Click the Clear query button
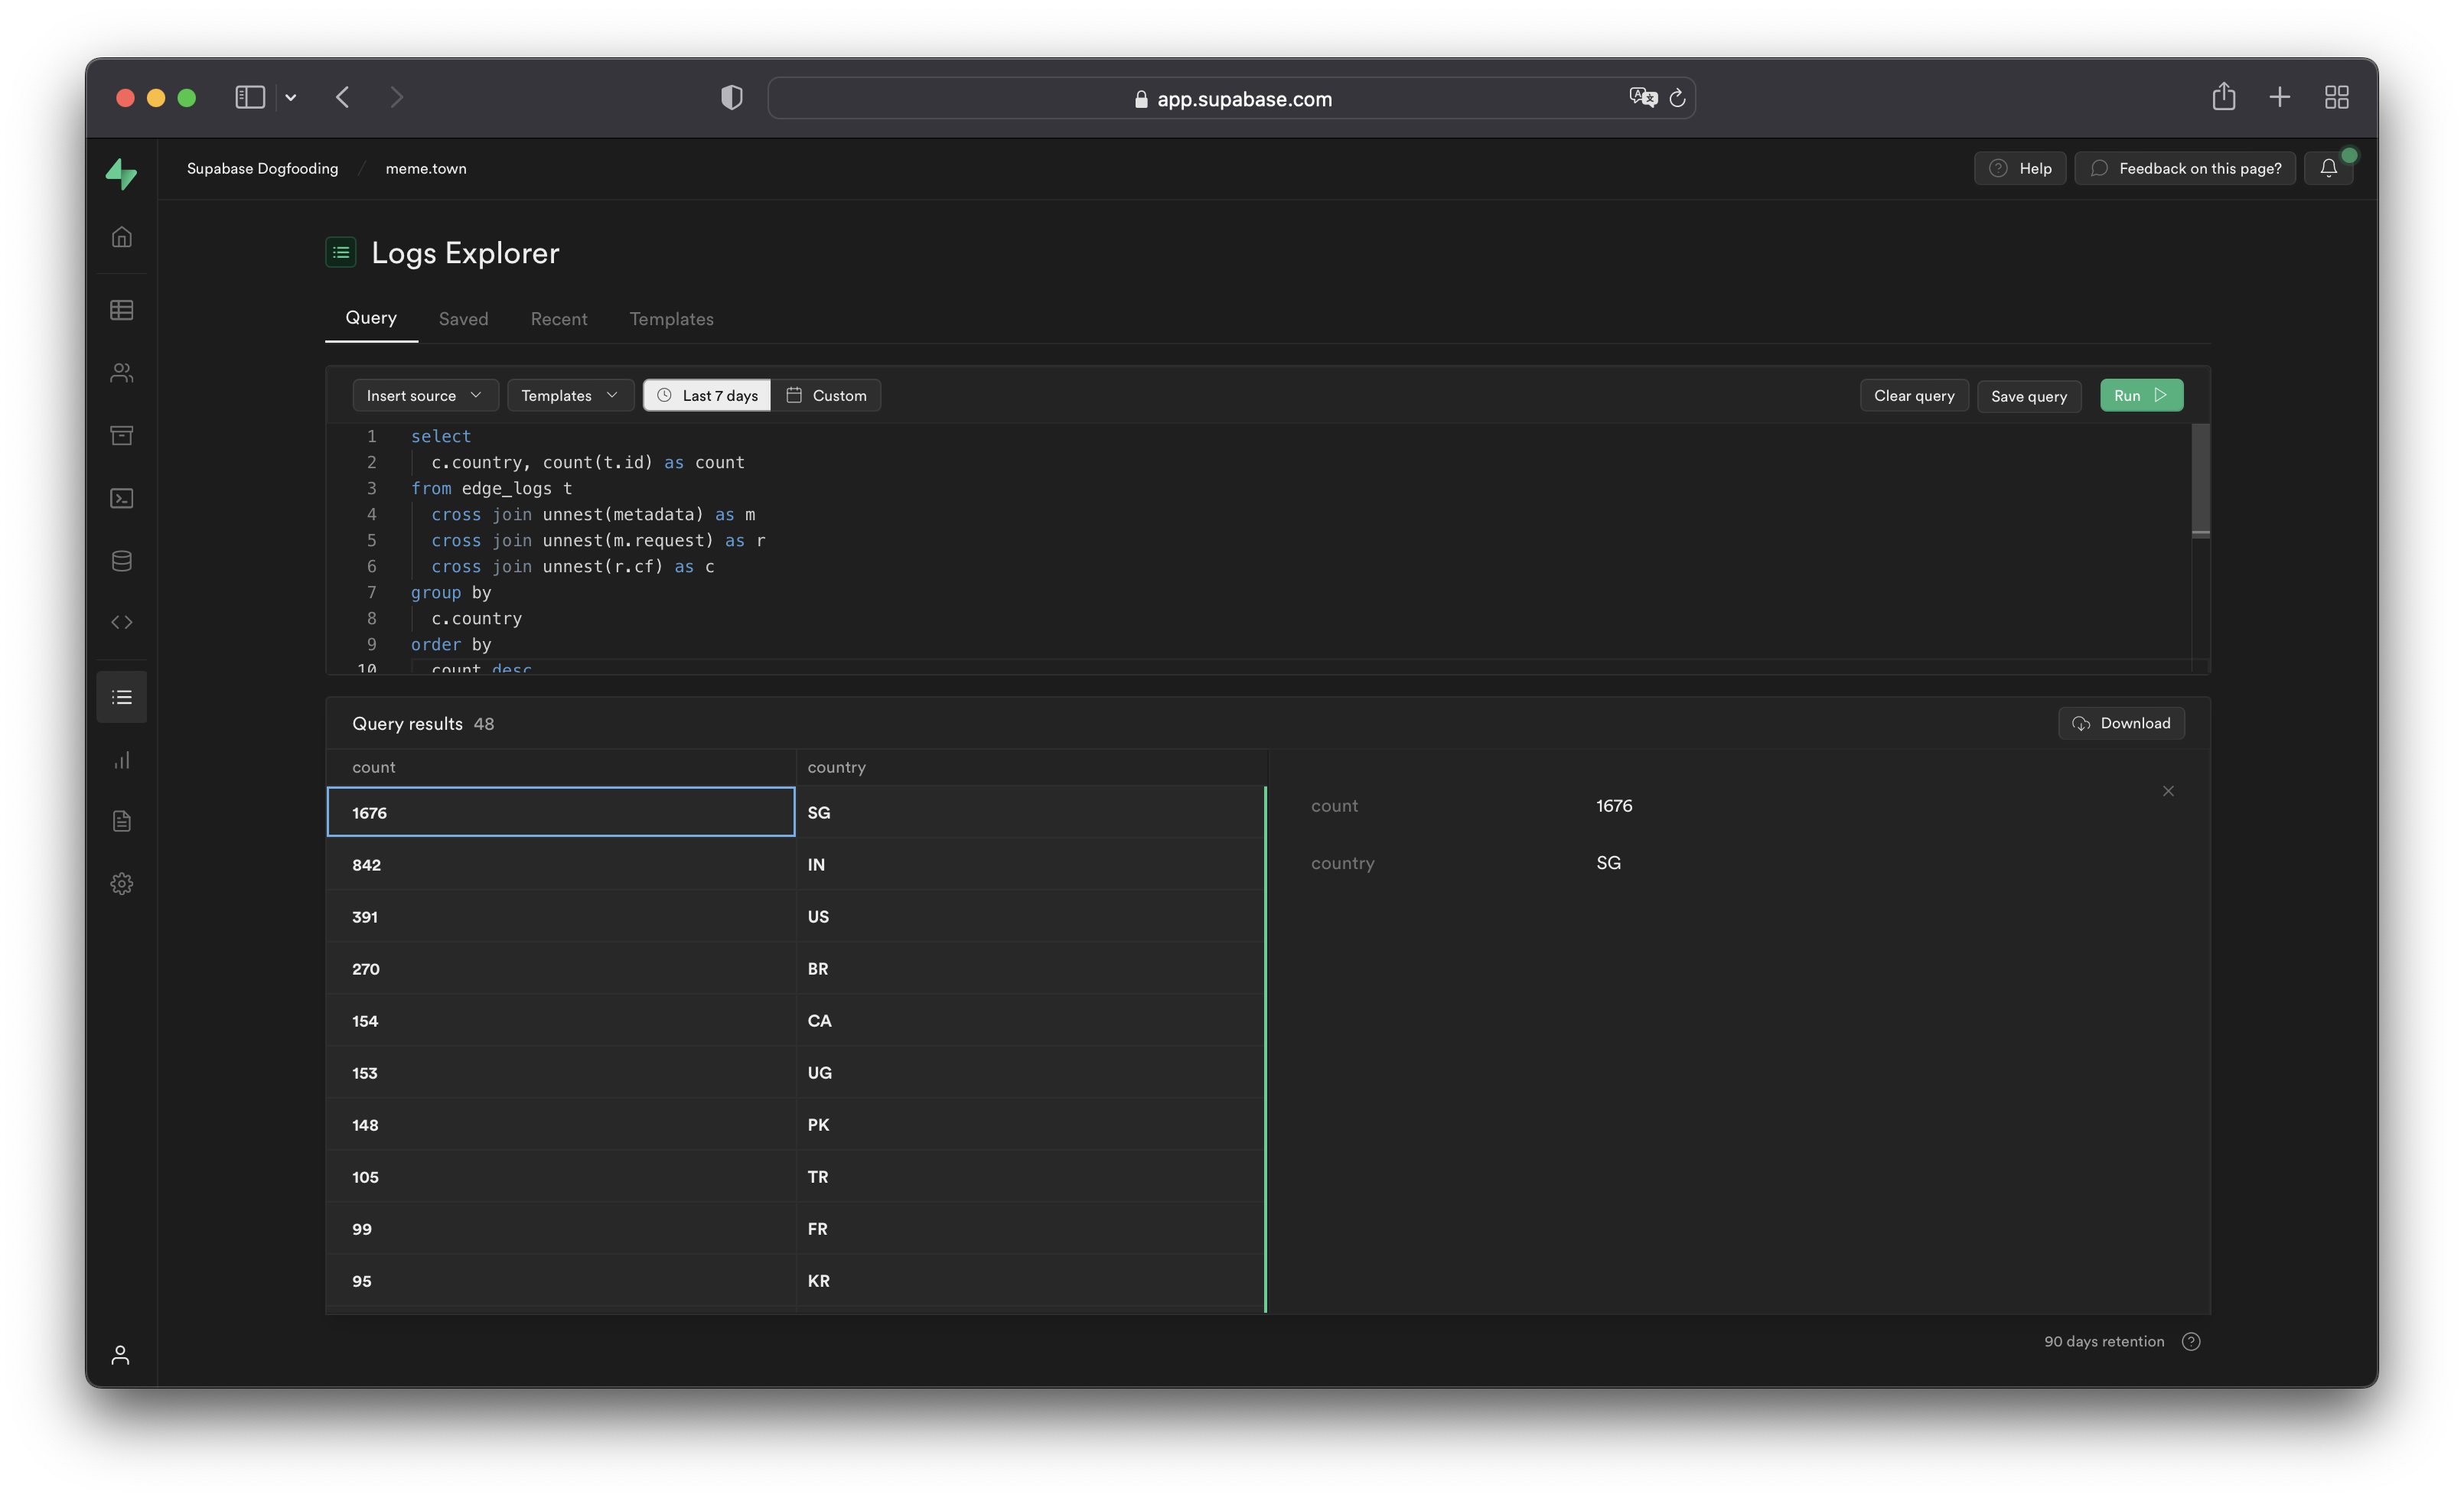The image size is (2464, 1501). (x=1913, y=394)
